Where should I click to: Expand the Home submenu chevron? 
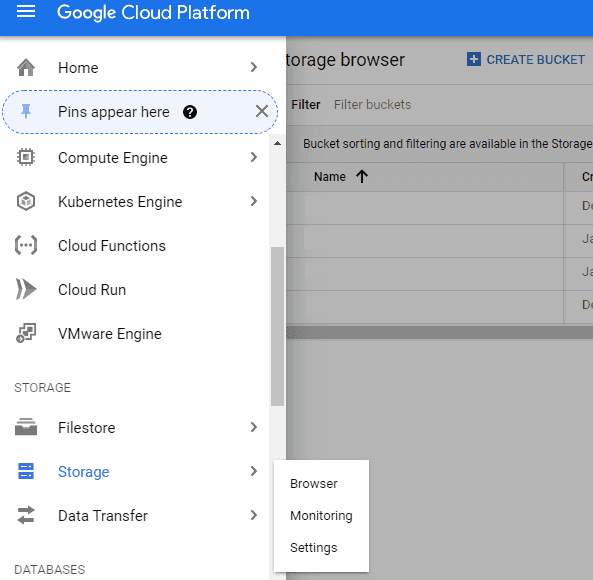pyautogui.click(x=254, y=67)
